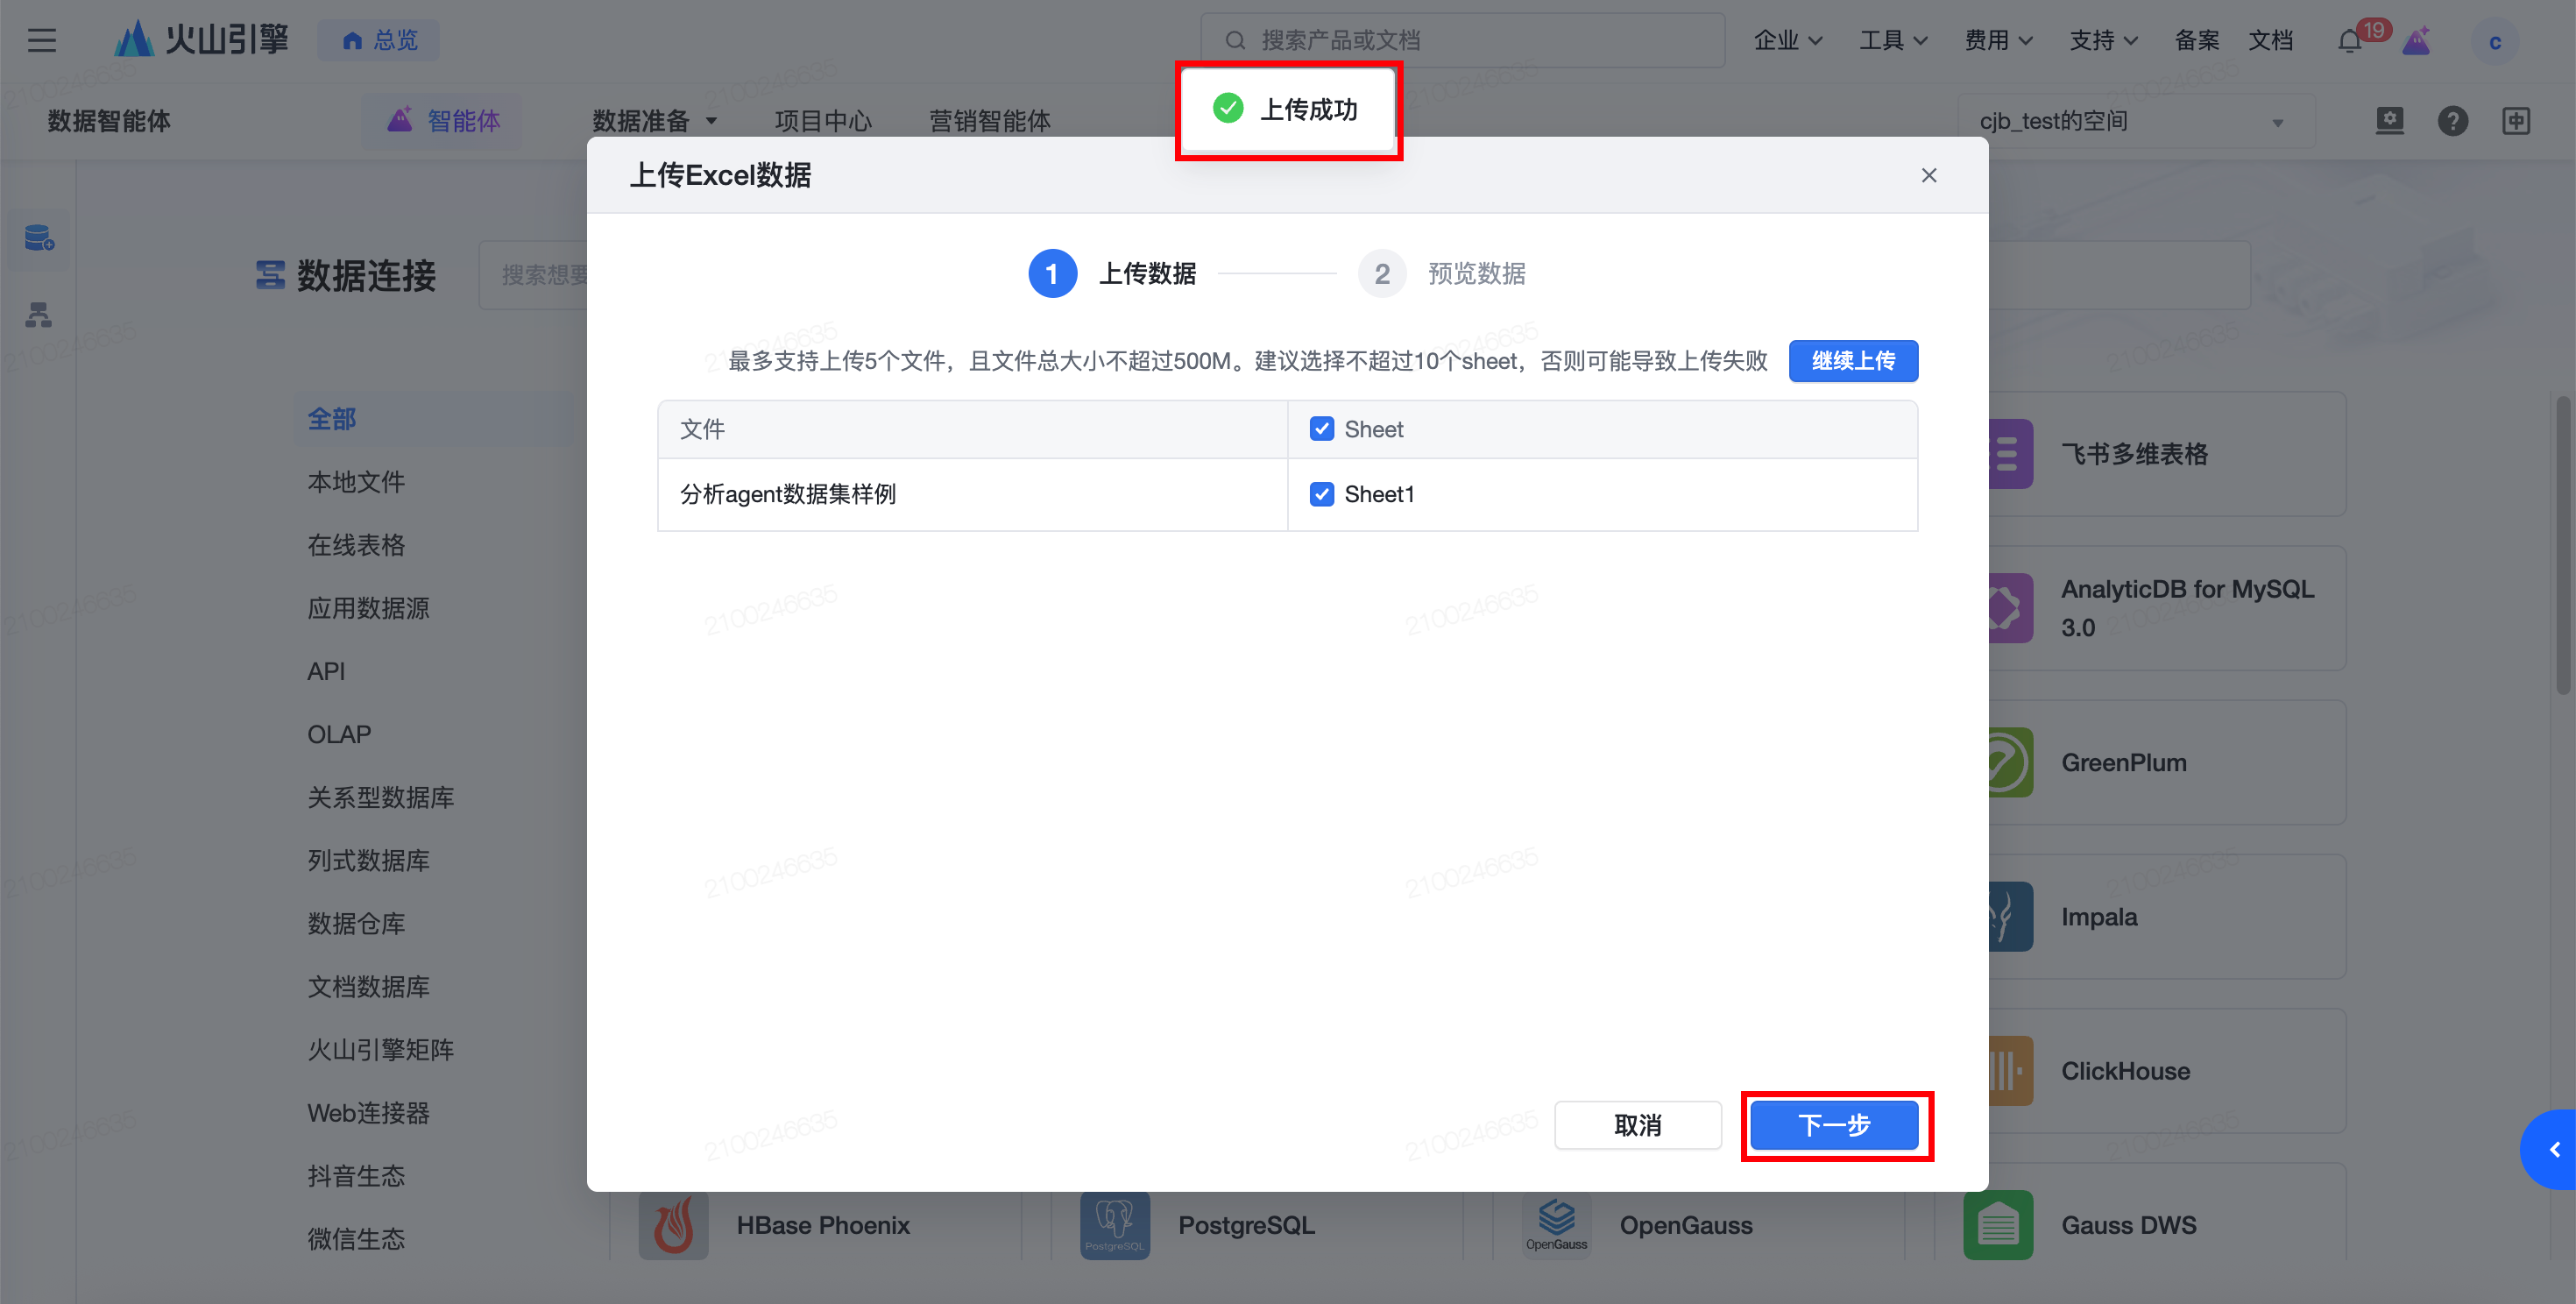Select the 抖音生态 category

(x=355, y=1176)
